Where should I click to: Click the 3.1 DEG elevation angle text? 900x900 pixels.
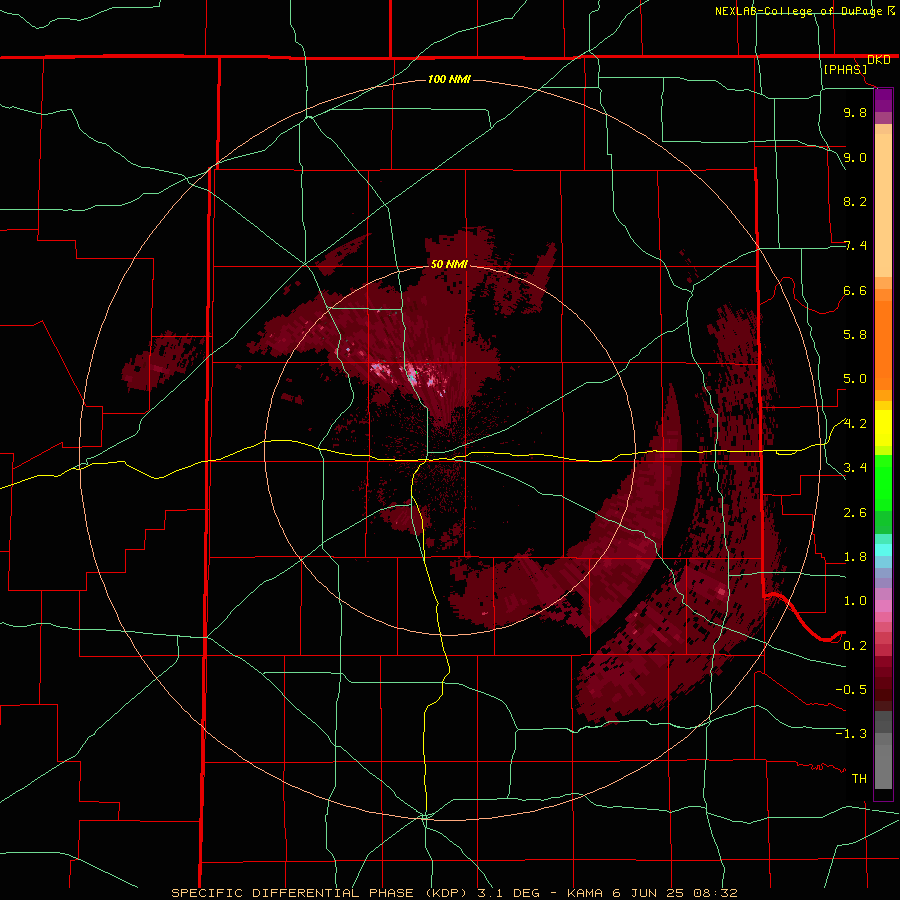507,893
